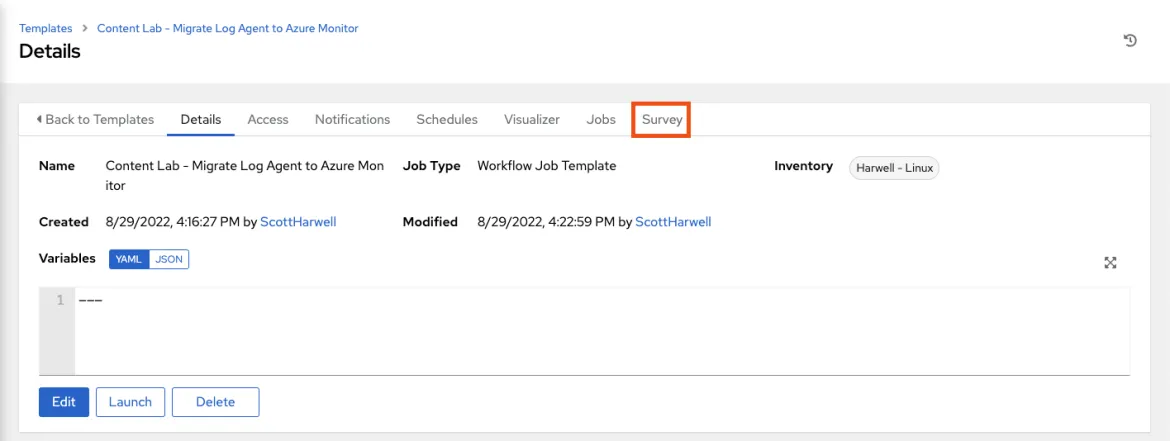
Task: Switch Variables view to JSON
Action: point(169,259)
